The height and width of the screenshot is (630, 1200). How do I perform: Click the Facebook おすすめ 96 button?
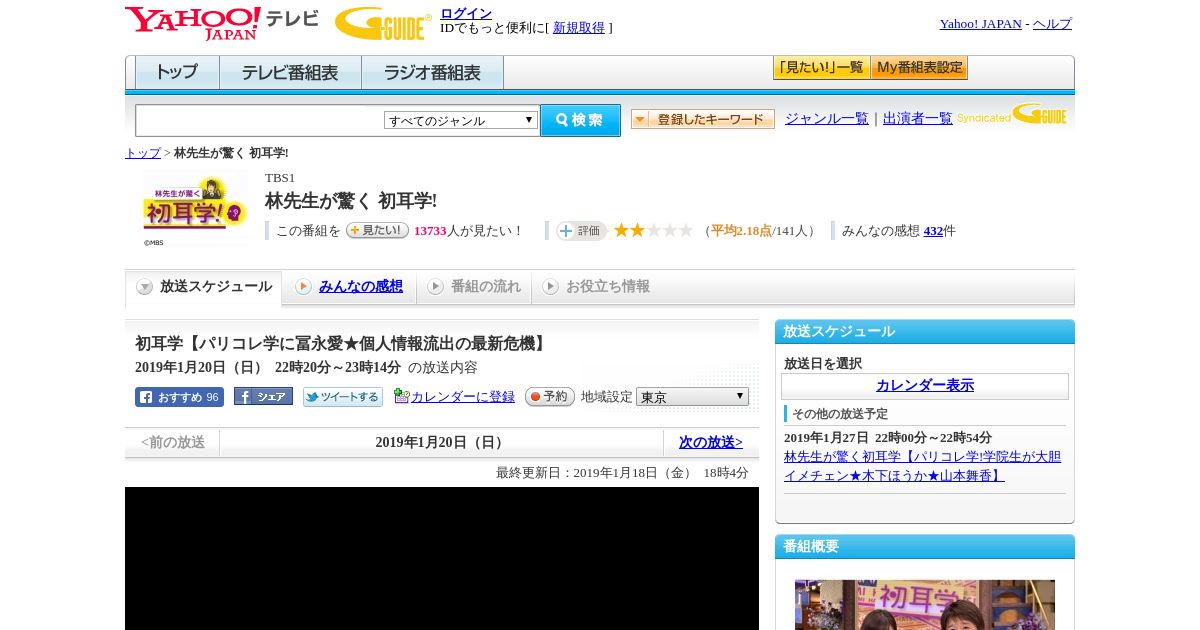[x=179, y=397]
